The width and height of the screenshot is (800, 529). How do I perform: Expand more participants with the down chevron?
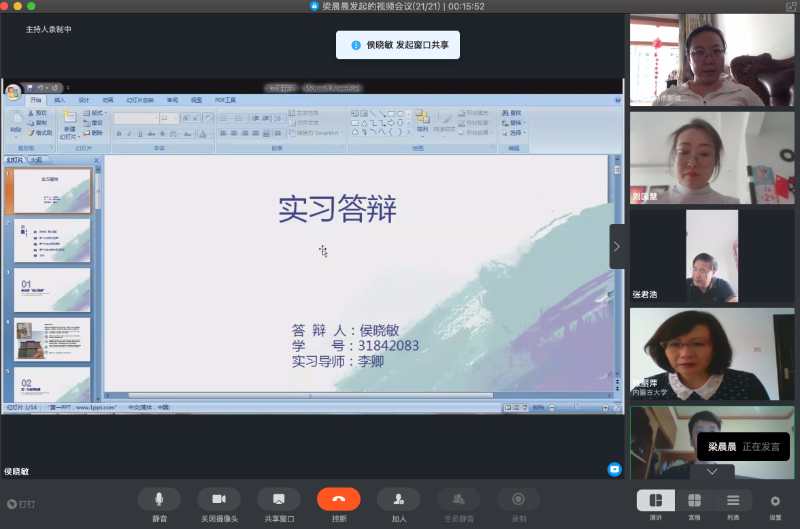(x=712, y=470)
